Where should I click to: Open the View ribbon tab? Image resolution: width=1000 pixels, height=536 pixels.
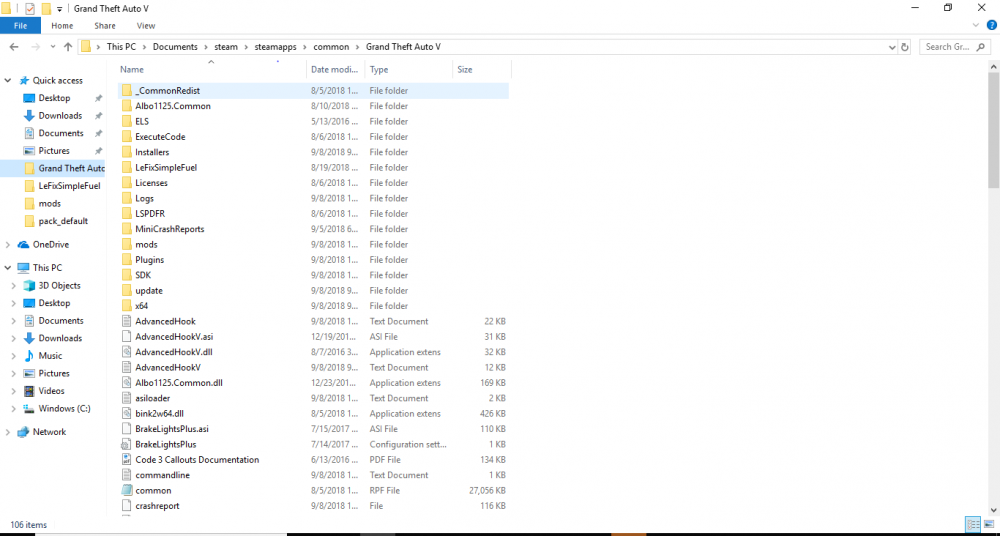[x=145, y=26]
